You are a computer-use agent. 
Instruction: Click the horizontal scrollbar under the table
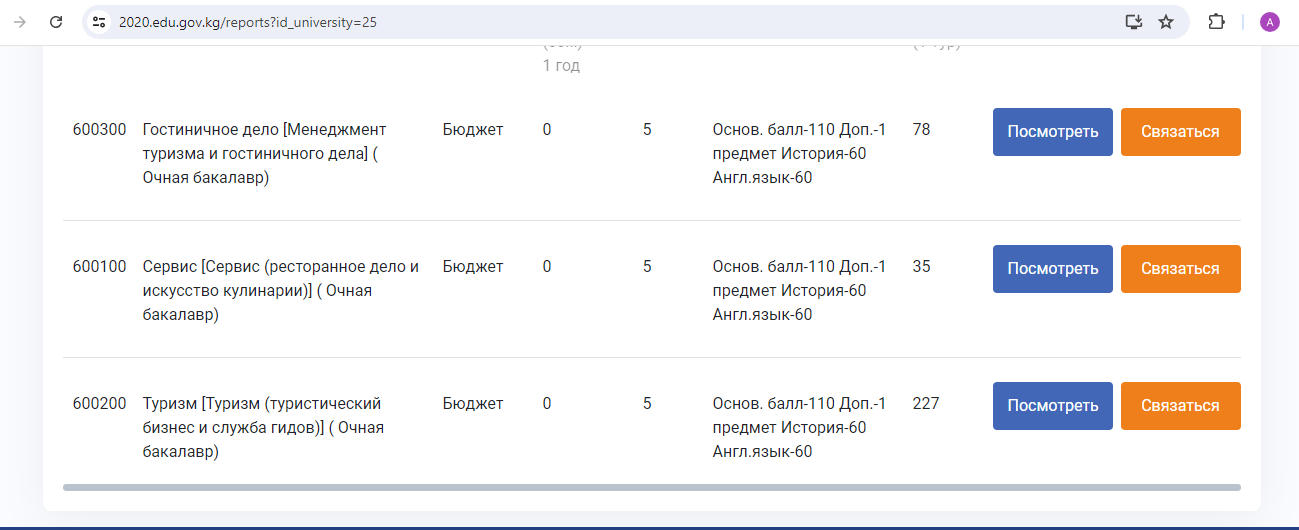(x=652, y=488)
